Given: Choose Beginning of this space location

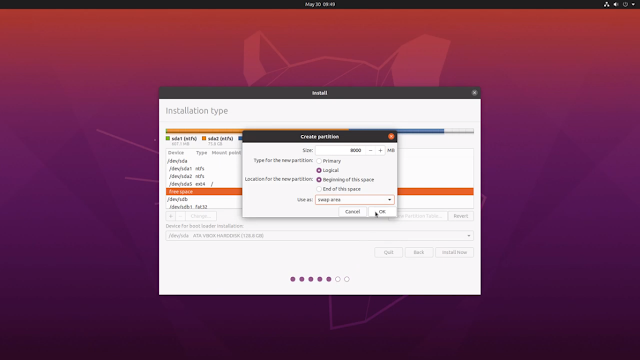Looking at the screenshot, I should (x=319, y=180).
